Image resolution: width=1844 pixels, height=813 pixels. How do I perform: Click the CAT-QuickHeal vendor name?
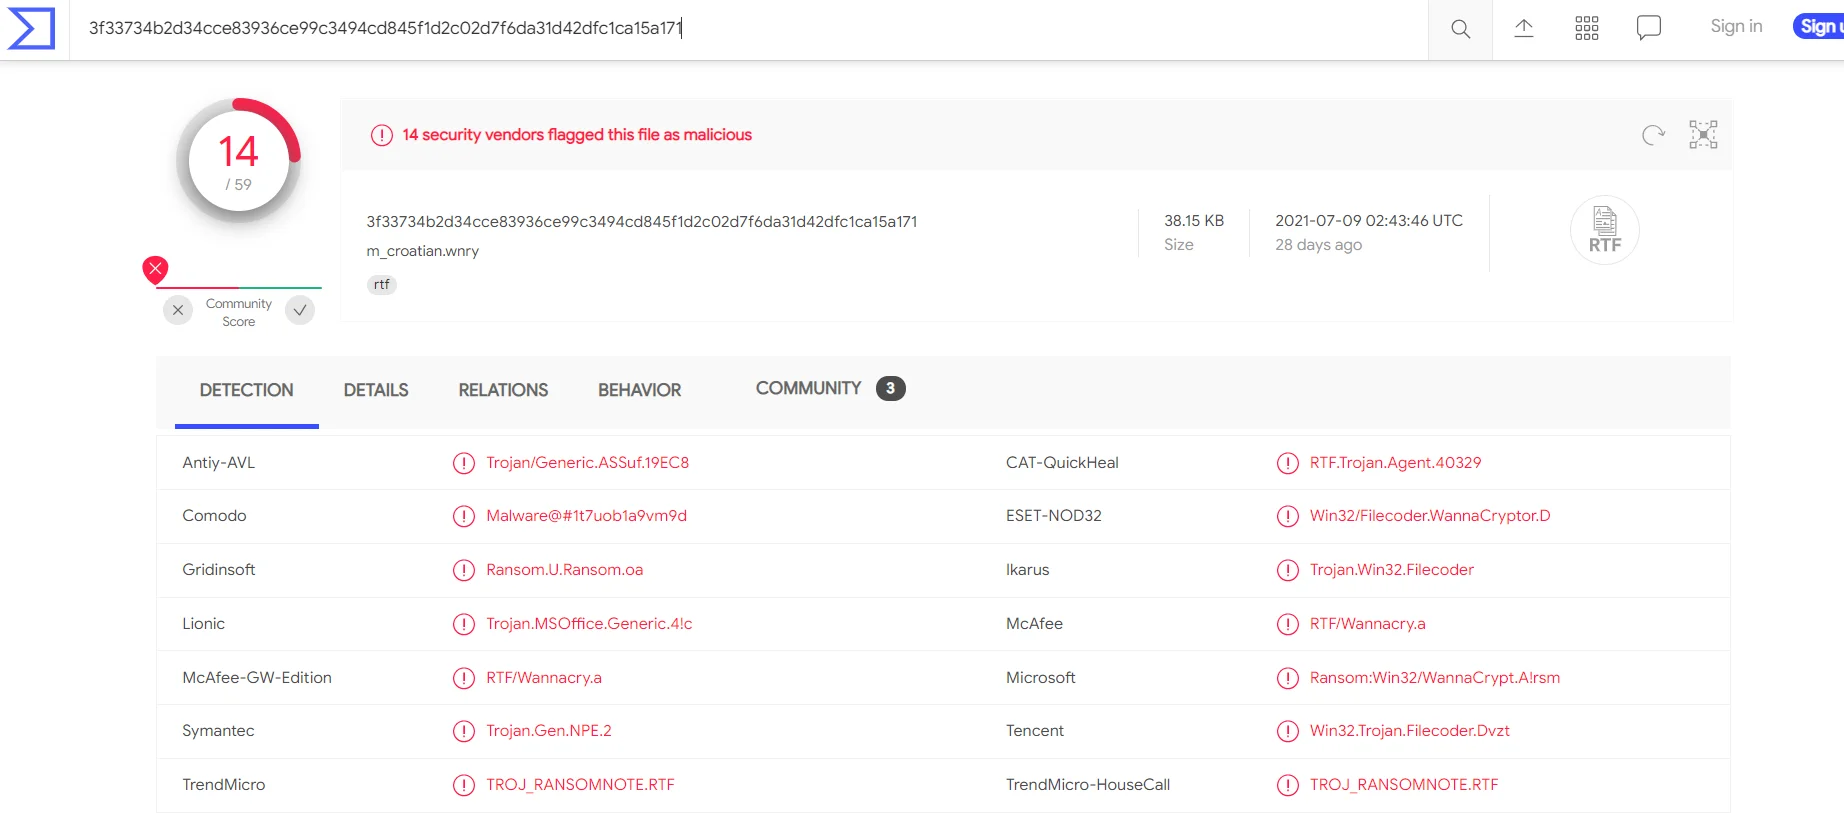pos(1062,463)
